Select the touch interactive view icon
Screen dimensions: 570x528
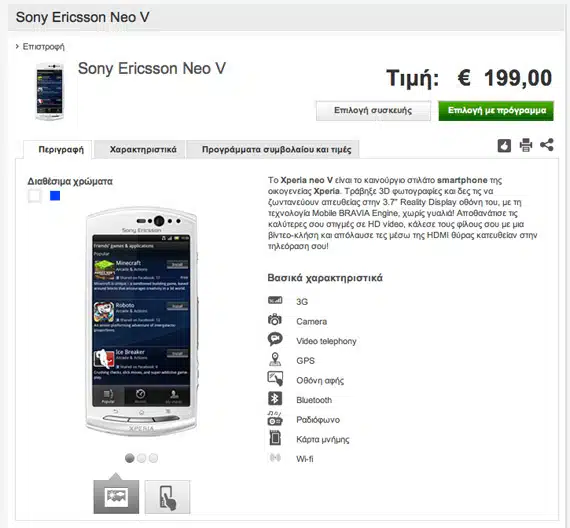167,497
